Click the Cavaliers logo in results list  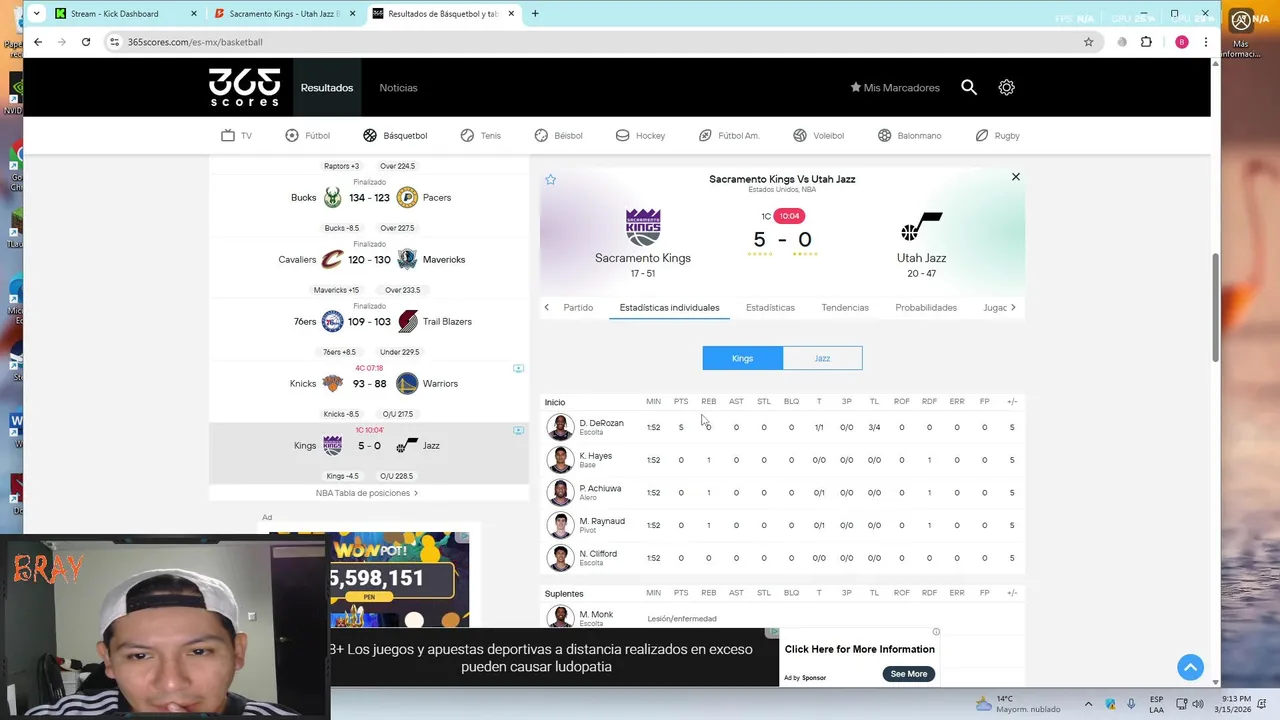(332, 259)
